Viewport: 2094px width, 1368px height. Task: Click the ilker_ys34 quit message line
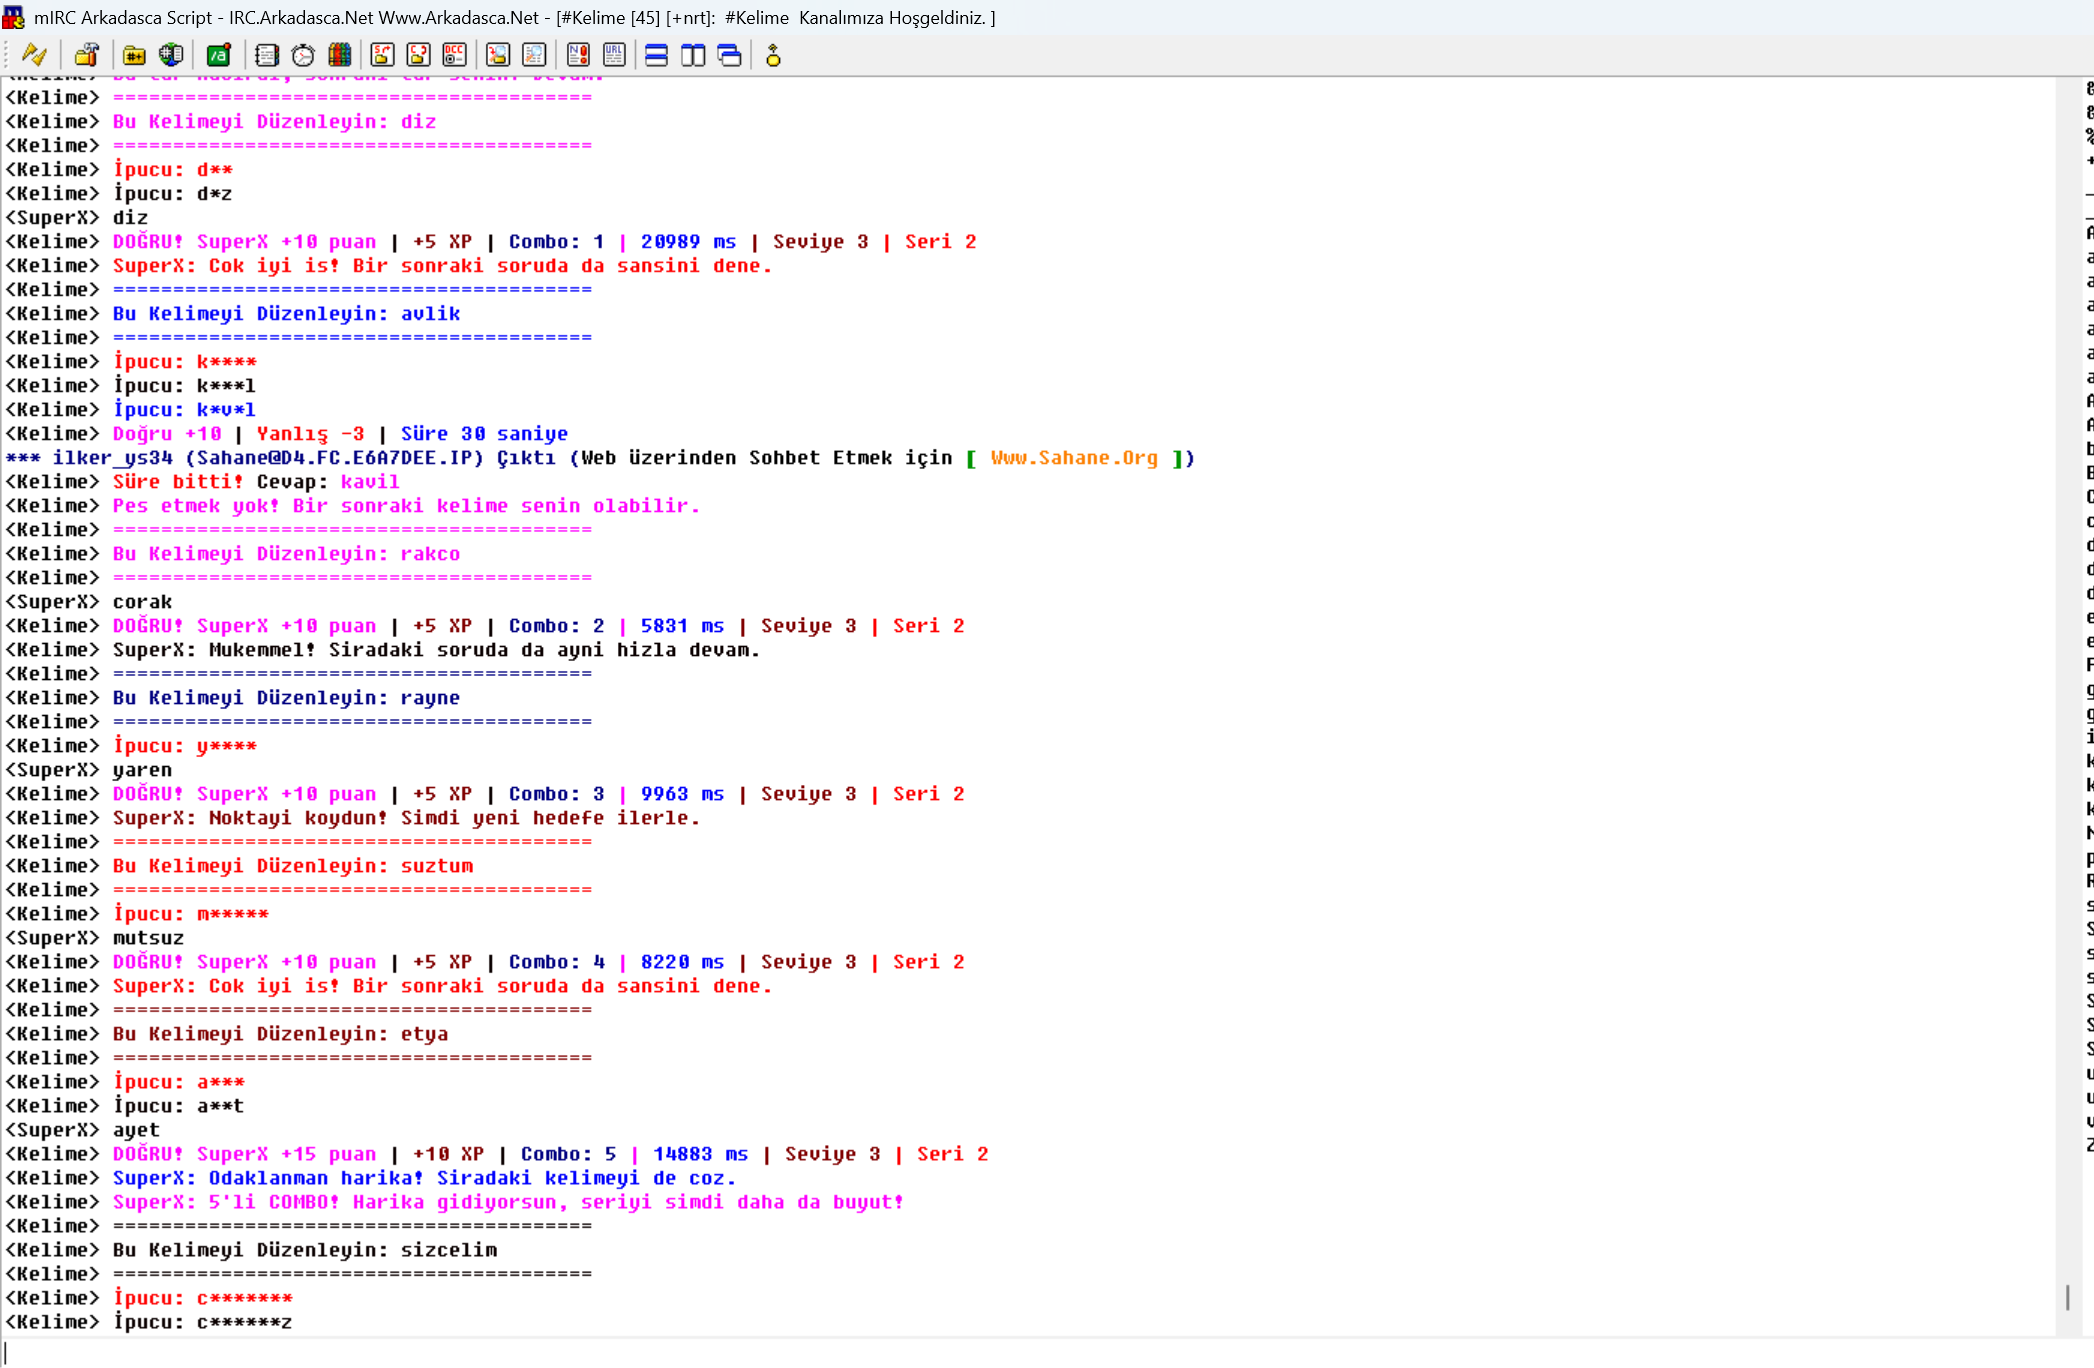pos(600,458)
